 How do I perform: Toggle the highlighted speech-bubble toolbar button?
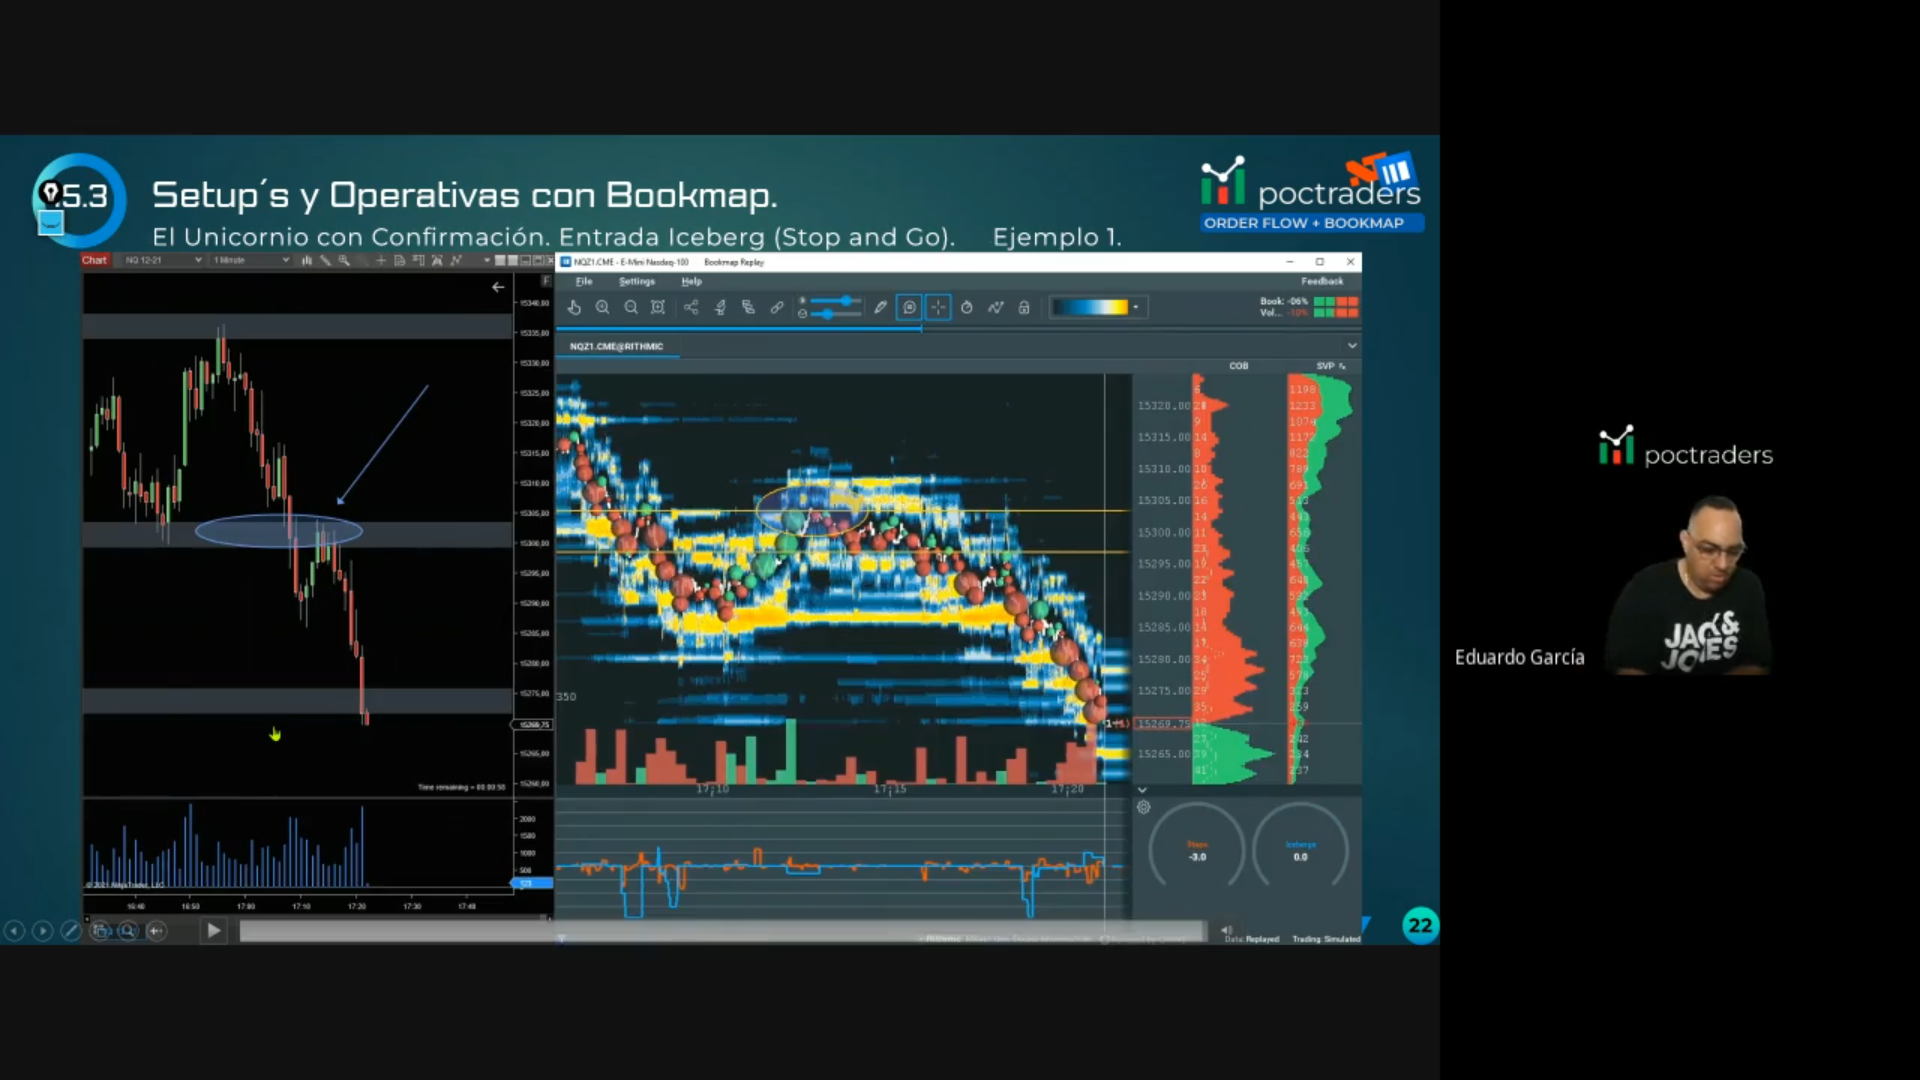[909, 308]
